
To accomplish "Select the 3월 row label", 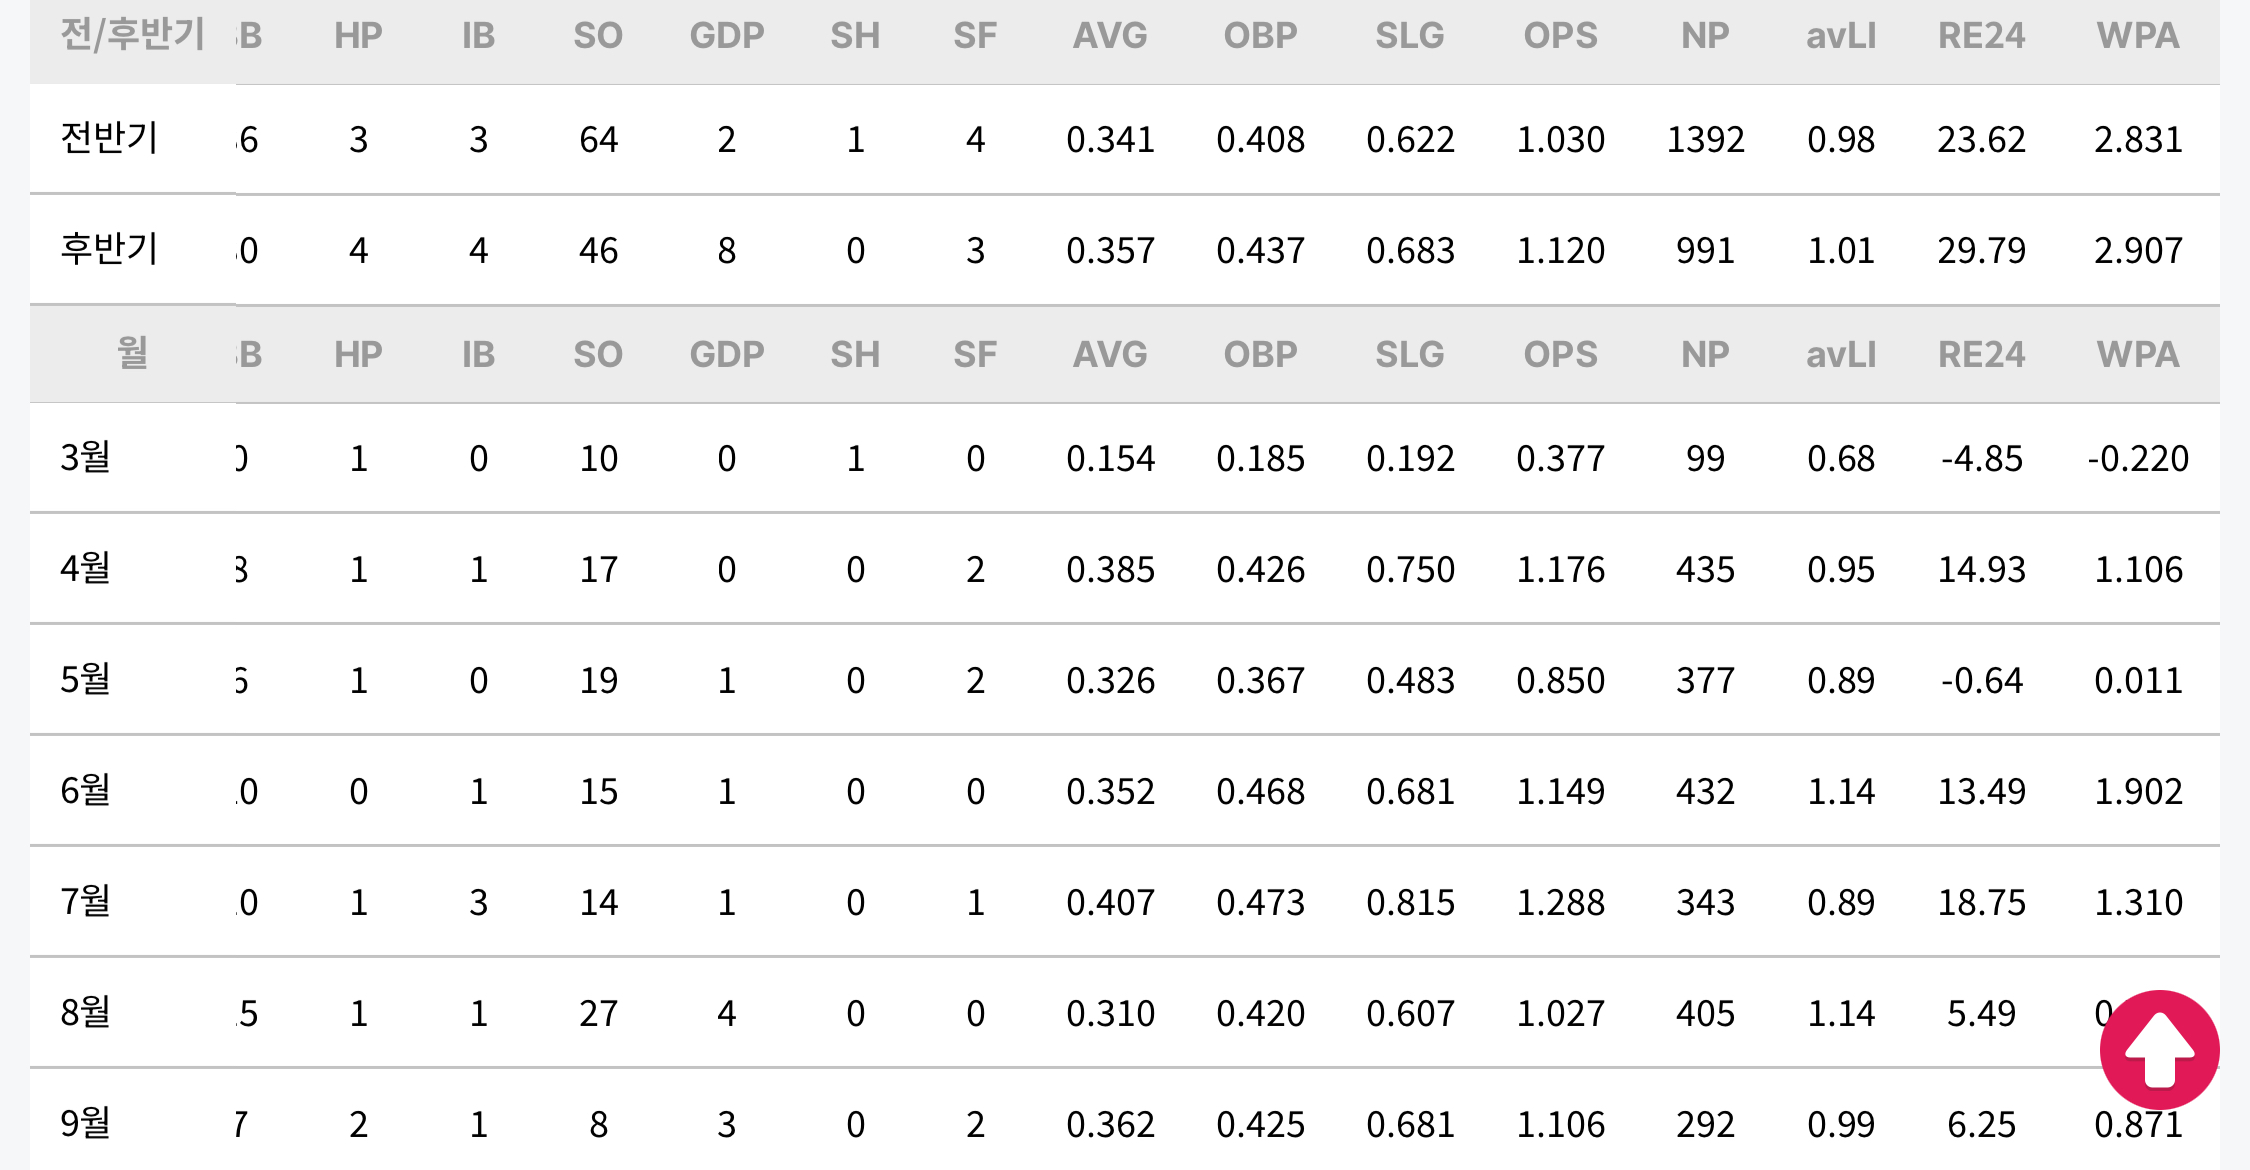I will click(85, 457).
